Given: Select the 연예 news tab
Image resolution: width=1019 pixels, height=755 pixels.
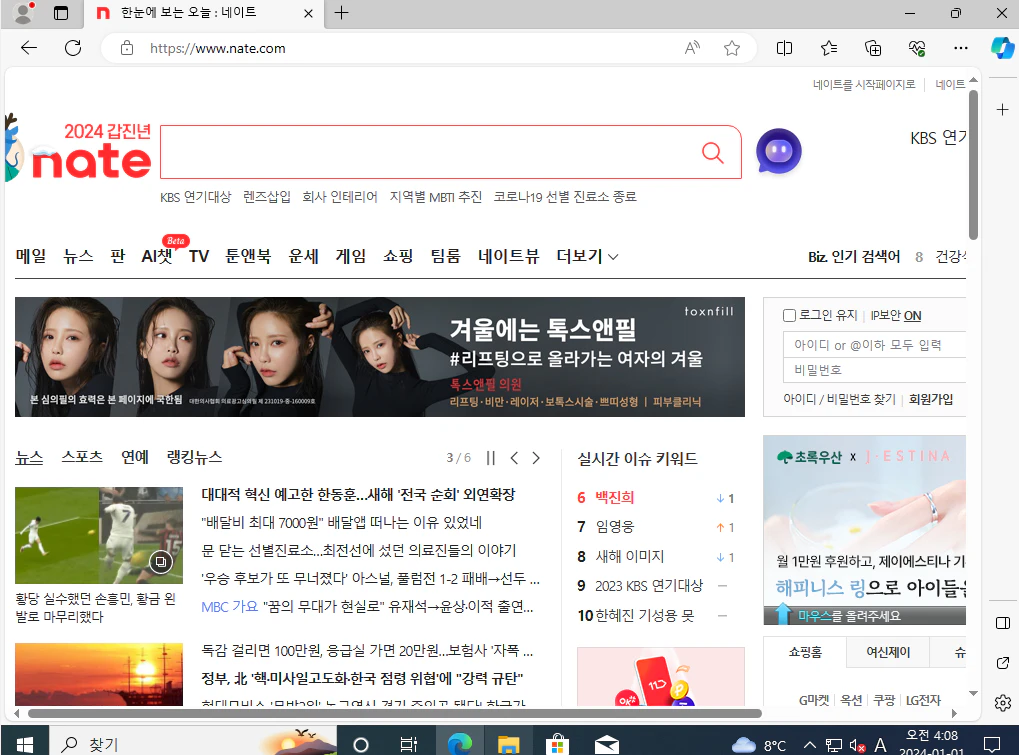Looking at the screenshot, I should [135, 457].
